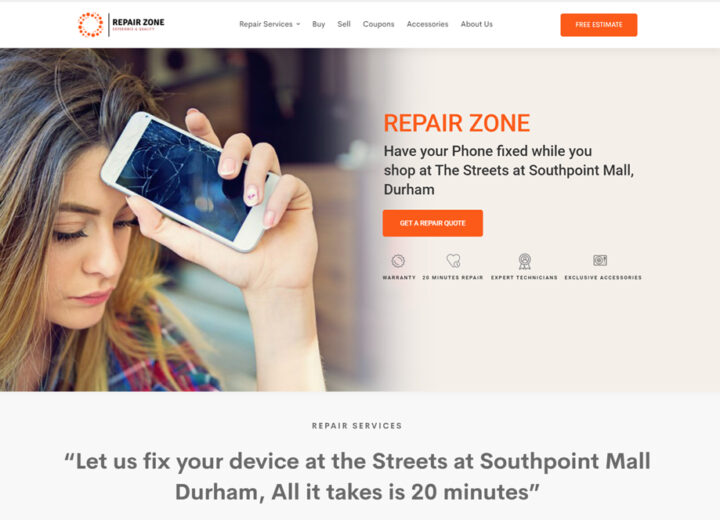
Task: Navigate to Accessories in the navbar
Action: pos(427,24)
